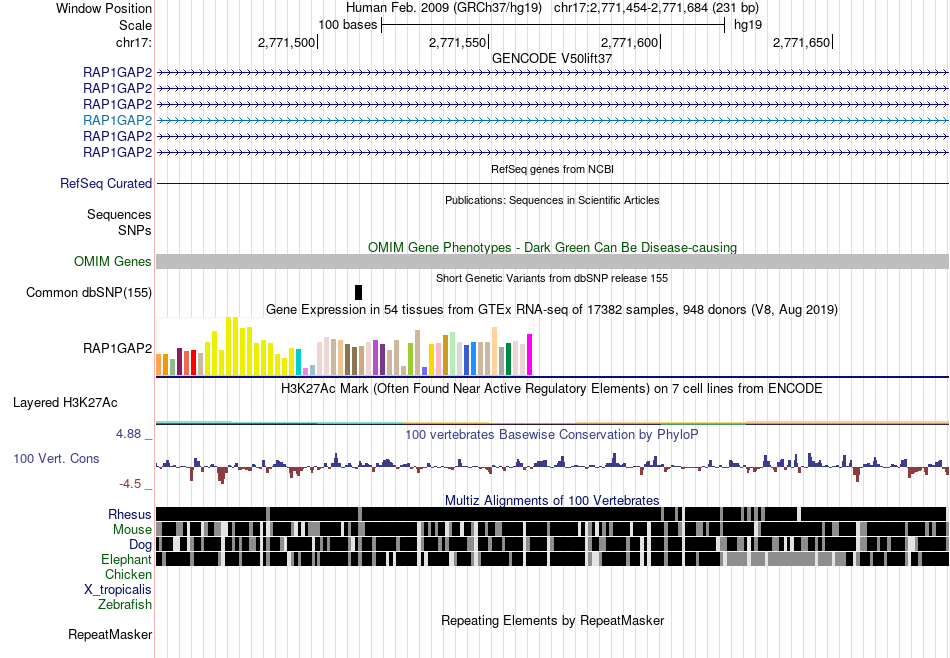Click the 2,771,600 ruler position
The image size is (950, 658).
(x=629, y=42)
